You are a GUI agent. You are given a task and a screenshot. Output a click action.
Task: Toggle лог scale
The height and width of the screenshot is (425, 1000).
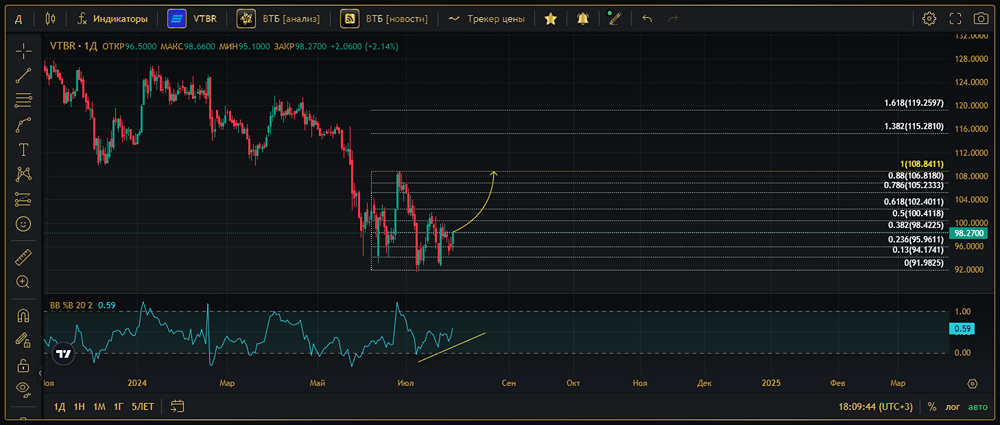[x=952, y=406]
